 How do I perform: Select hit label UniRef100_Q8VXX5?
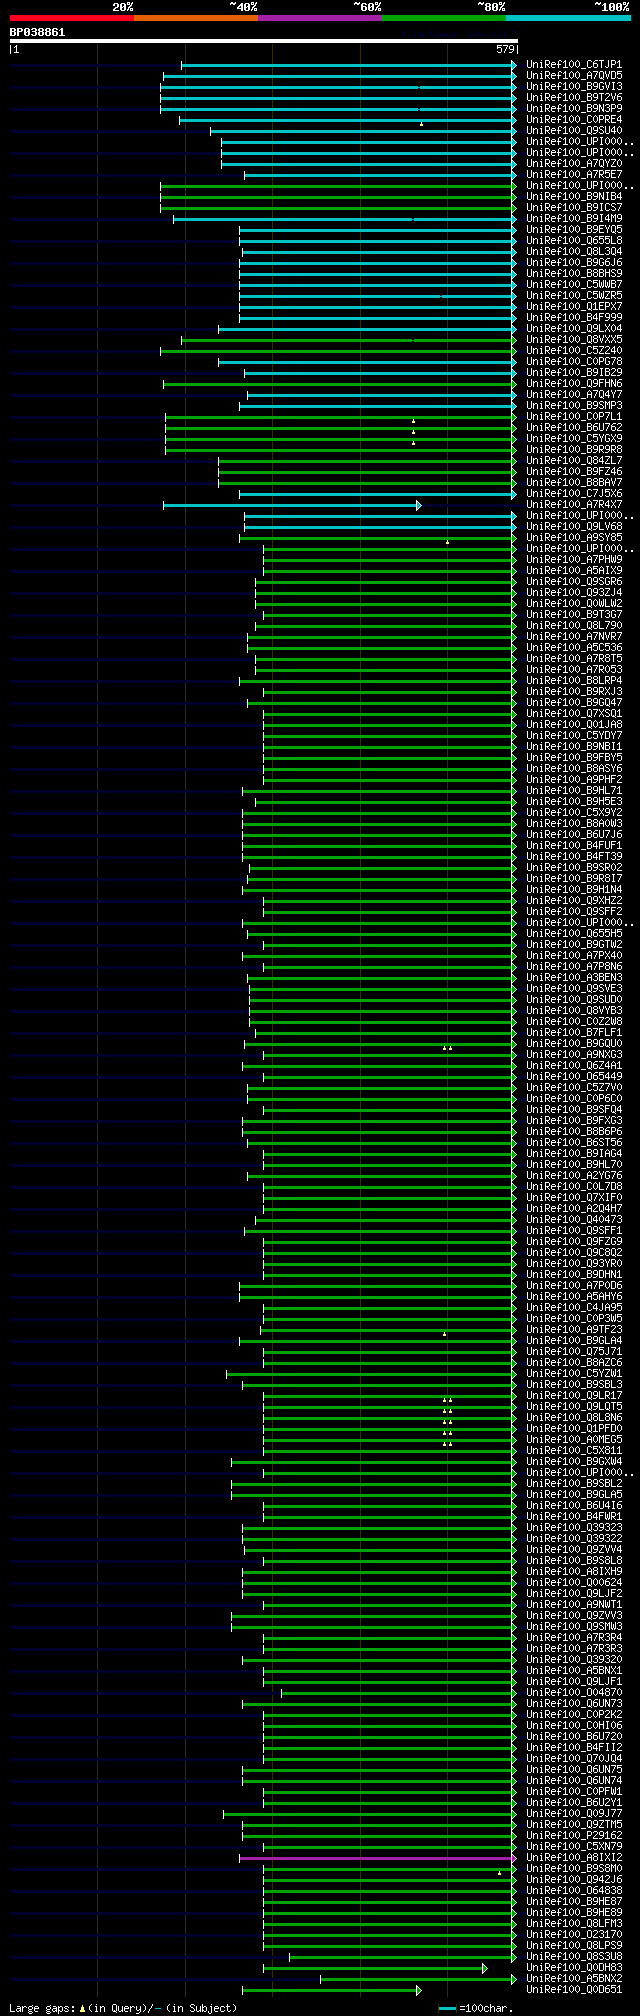coord(574,339)
